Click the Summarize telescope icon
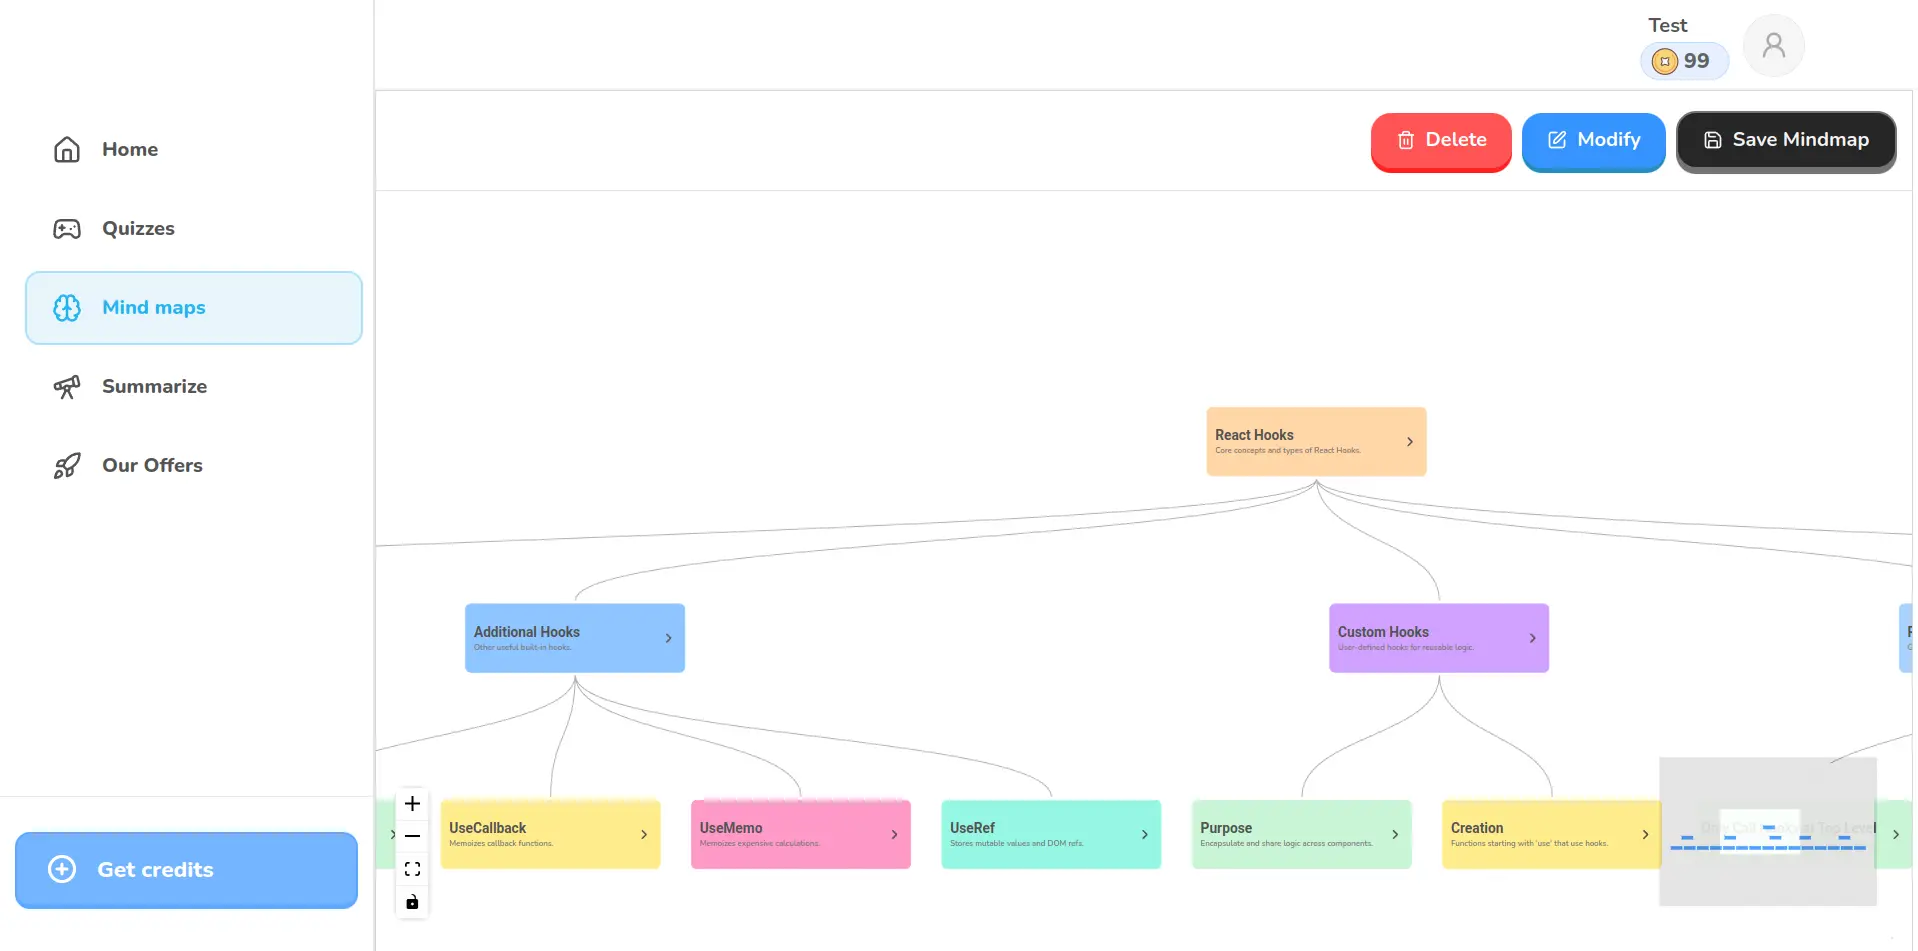1918x951 pixels. click(x=67, y=387)
